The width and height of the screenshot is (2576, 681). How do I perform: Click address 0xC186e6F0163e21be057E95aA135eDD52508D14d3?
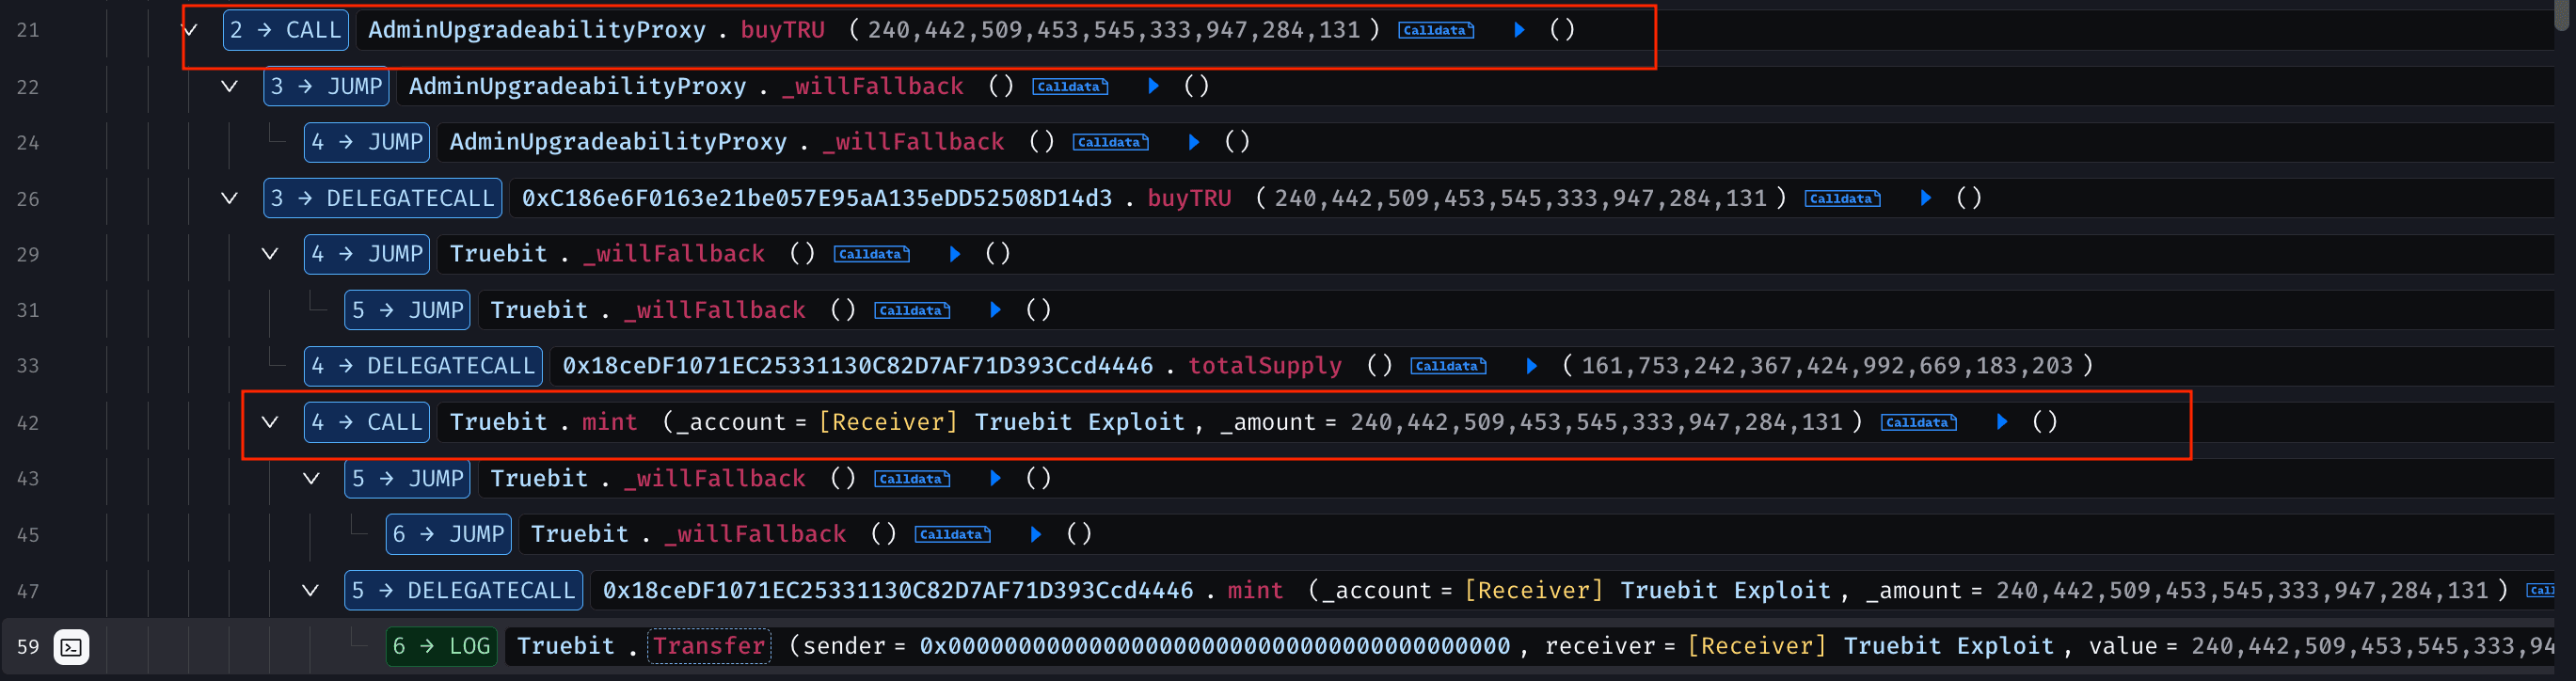click(816, 198)
